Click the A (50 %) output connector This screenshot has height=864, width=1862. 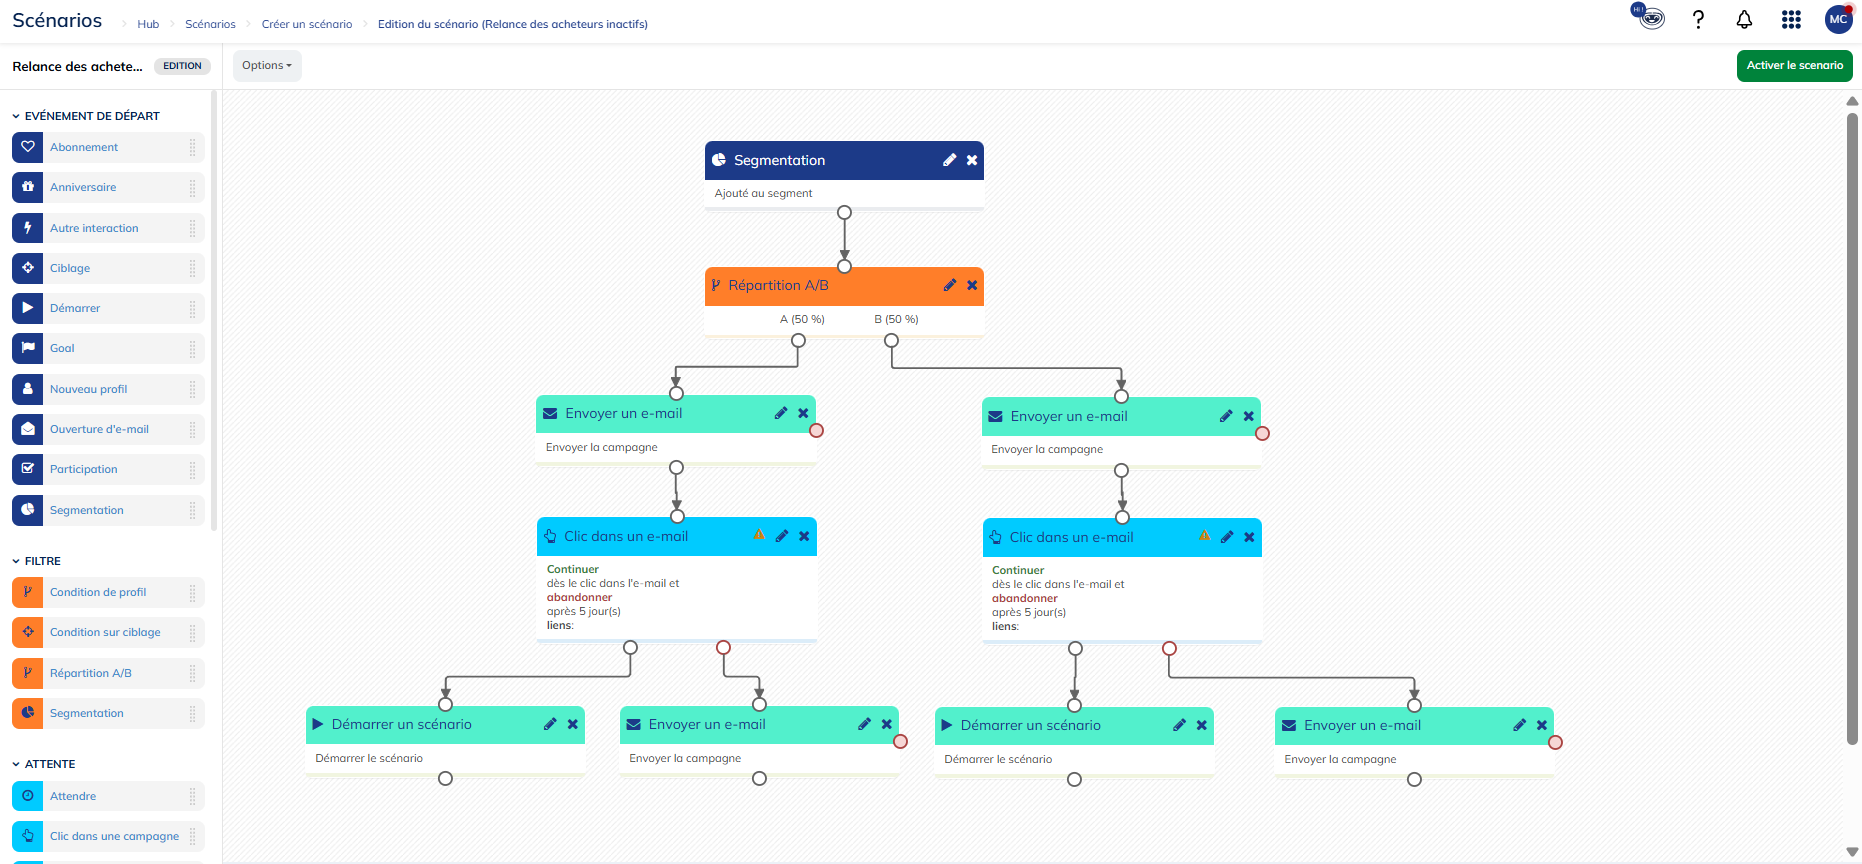click(x=798, y=341)
